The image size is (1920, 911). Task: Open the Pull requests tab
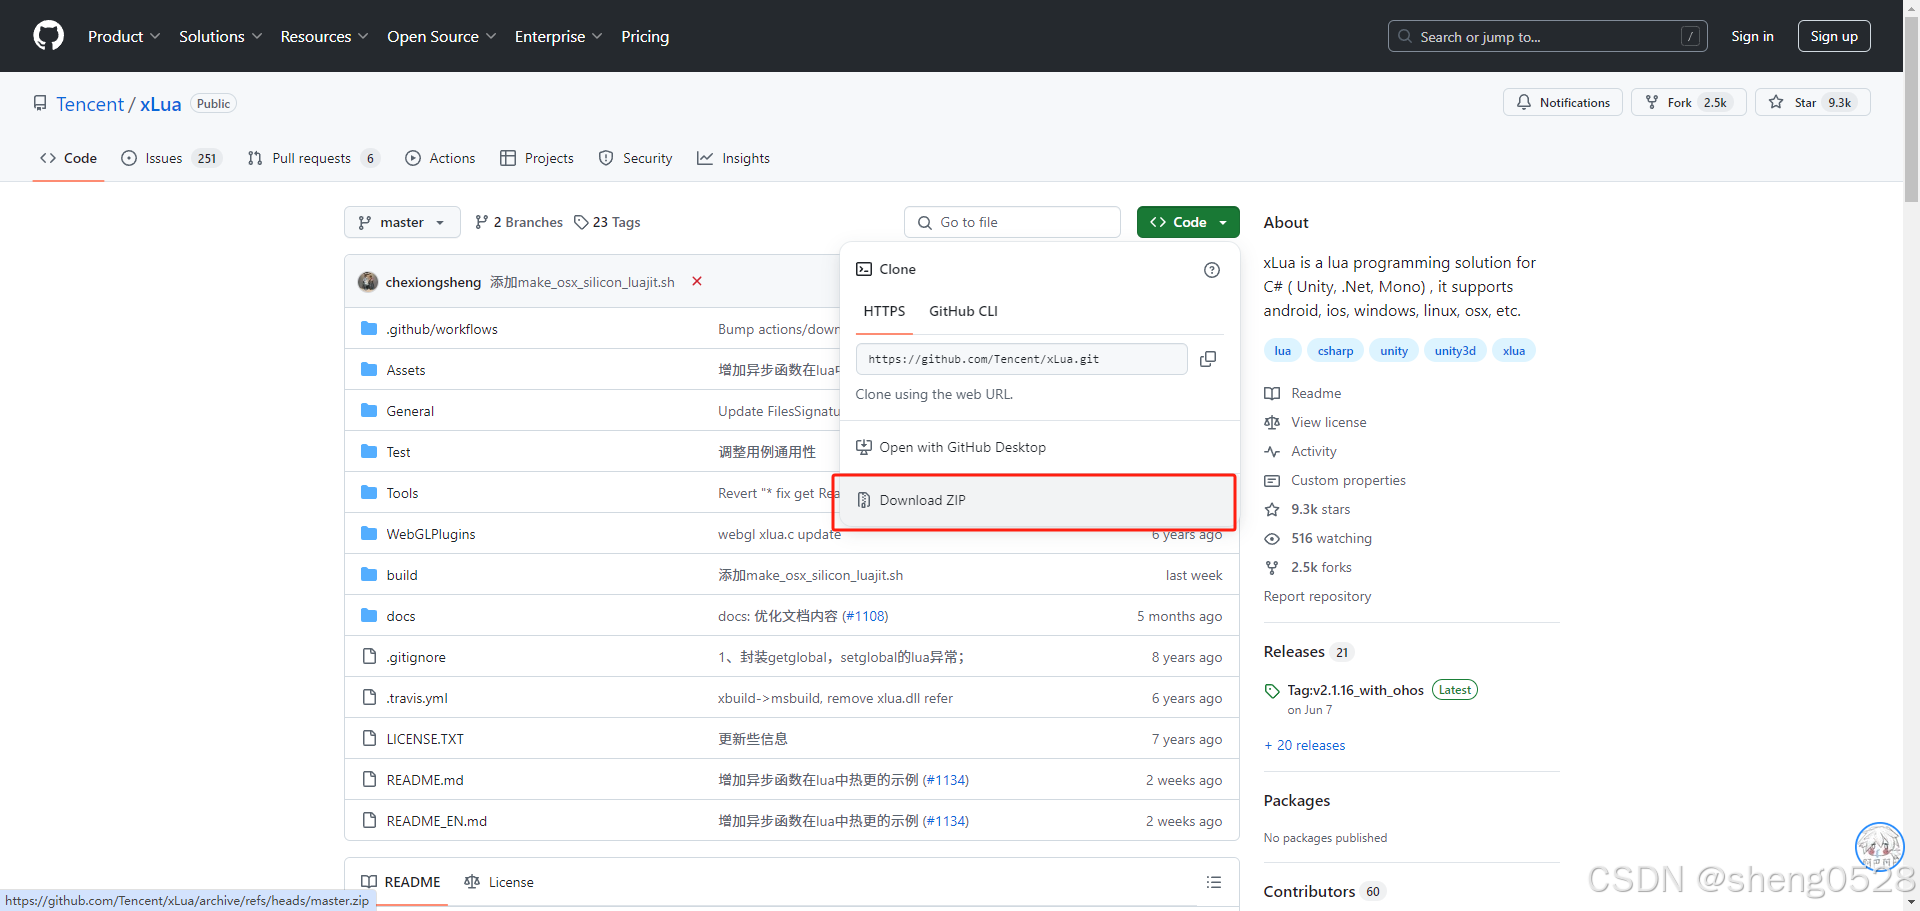click(313, 158)
